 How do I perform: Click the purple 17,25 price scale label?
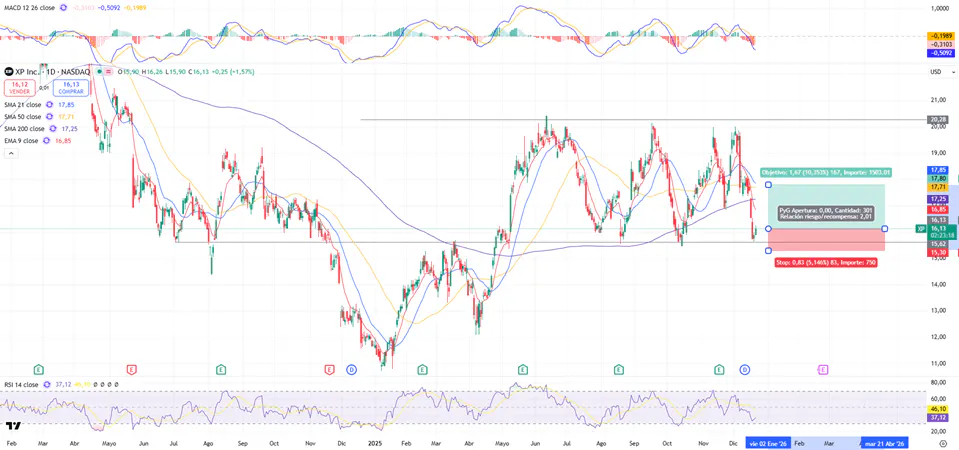pyautogui.click(x=938, y=199)
